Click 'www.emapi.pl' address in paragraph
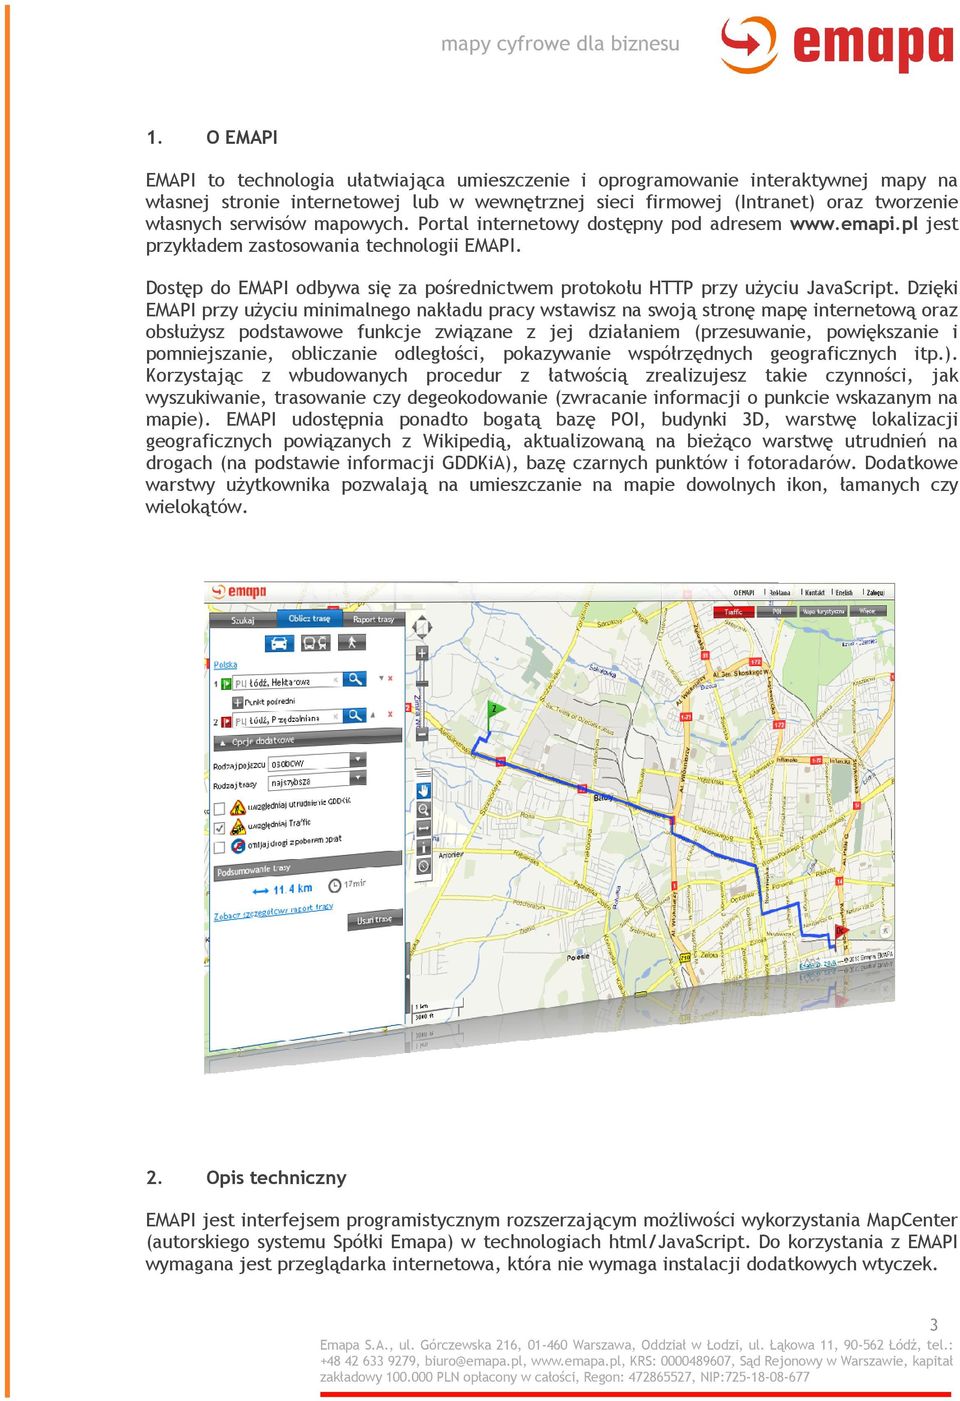 pos(853,224)
